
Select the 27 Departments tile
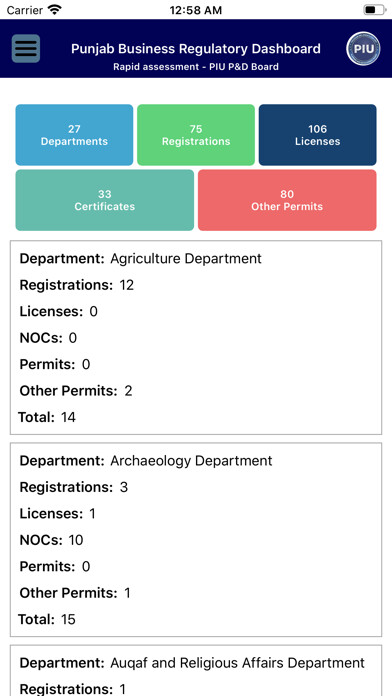tap(74, 135)
